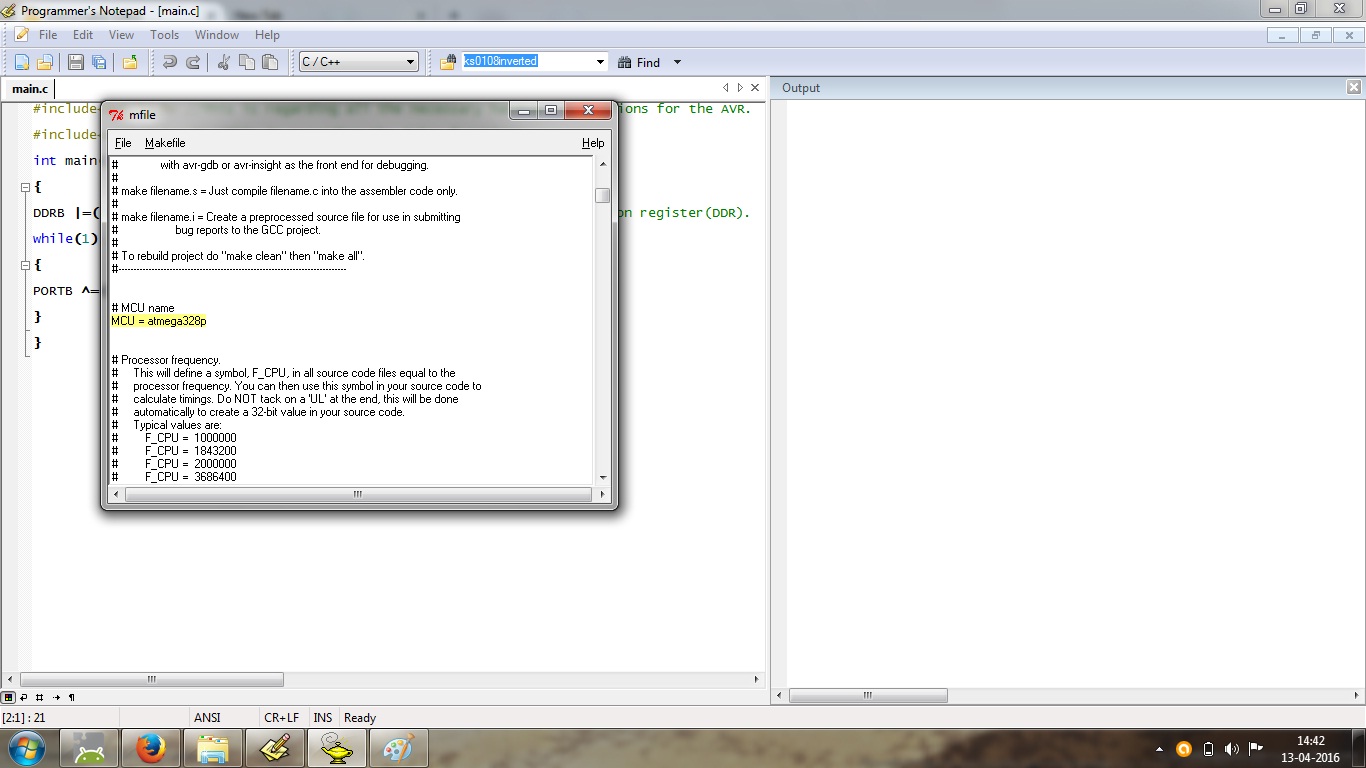
Task: Open the Android taskbar application
Action: tap(89, 748)
